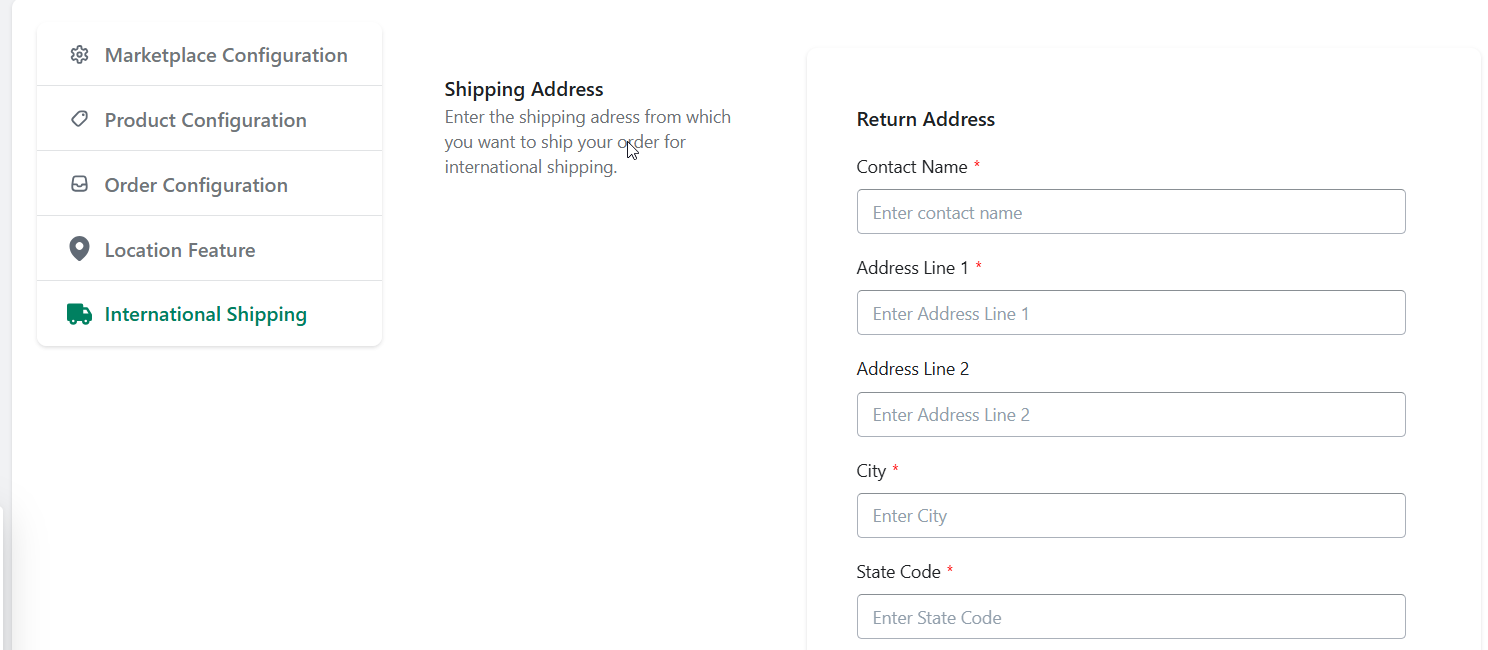Select the International Shipping tab label
Image resolution: width=1488 pixels, height=650 pixels.
click(x=206, y=314)
